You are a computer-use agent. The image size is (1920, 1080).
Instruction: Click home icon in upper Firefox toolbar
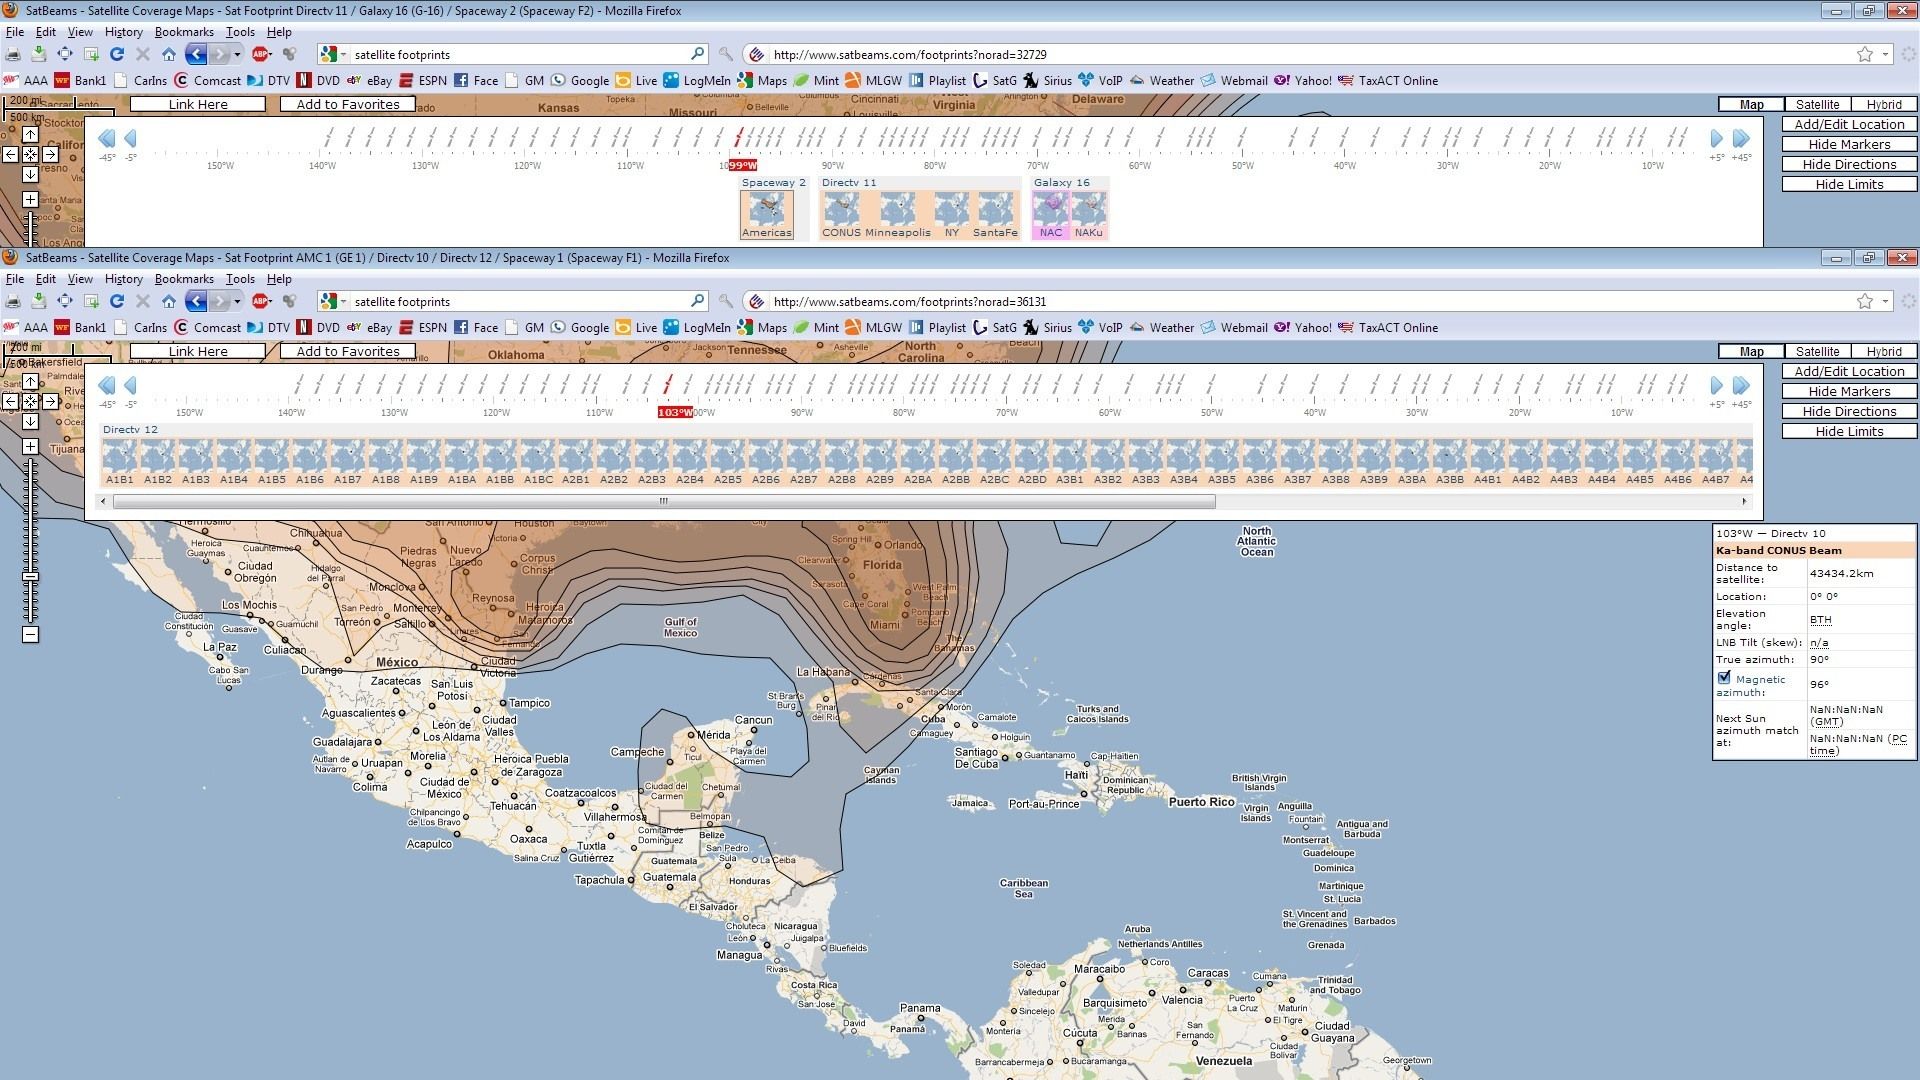pyautogui.click(x=169, y=54)
